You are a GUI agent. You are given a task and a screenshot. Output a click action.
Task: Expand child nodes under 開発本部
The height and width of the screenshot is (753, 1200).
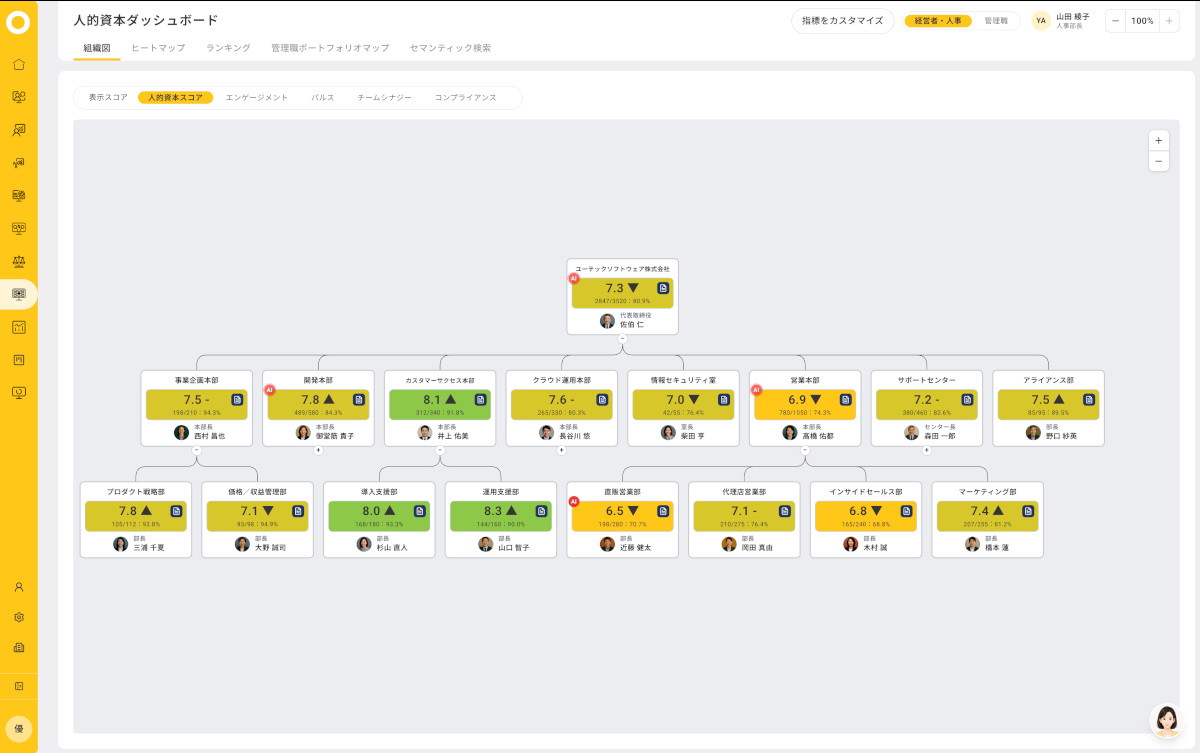tap(318, 450)
